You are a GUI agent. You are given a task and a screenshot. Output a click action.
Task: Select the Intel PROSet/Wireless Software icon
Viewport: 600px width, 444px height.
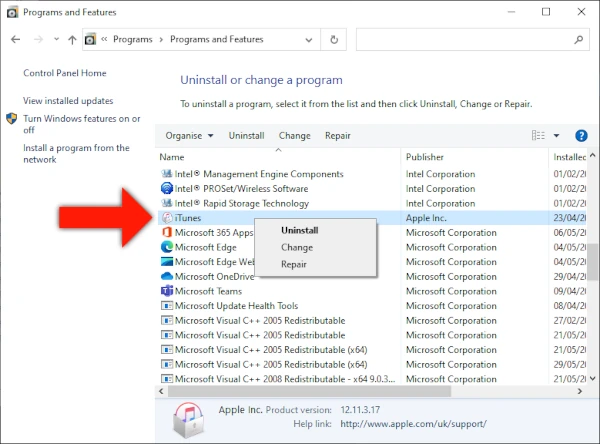(x=166, y=188)
